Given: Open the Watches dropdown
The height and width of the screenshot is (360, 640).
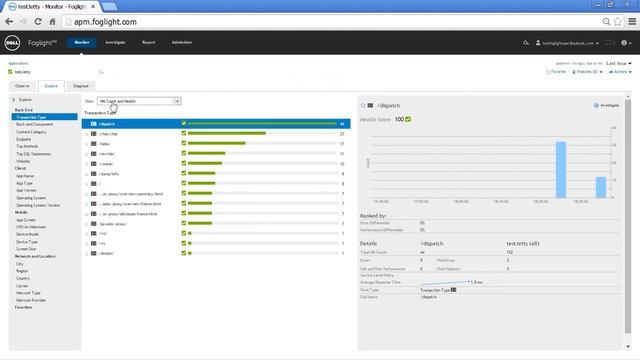Looking at the screenshot, I should pos(587,72).
